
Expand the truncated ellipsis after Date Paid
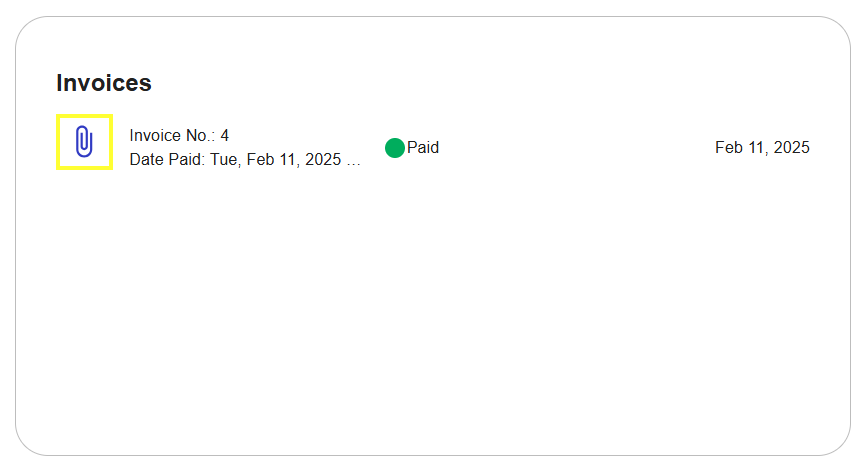point(353,161)
